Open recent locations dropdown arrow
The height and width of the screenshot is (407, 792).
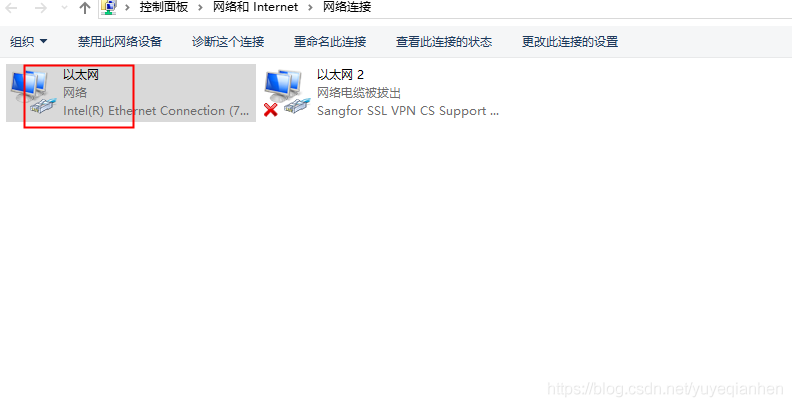(64, 8)
